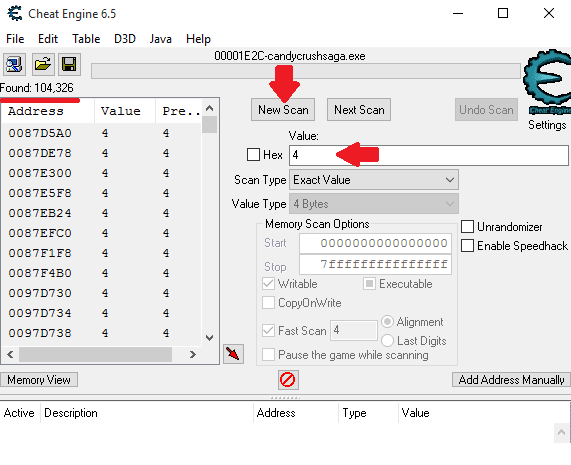Open Memory View
The height and width of the screenshot is (465, 571).
39,380
